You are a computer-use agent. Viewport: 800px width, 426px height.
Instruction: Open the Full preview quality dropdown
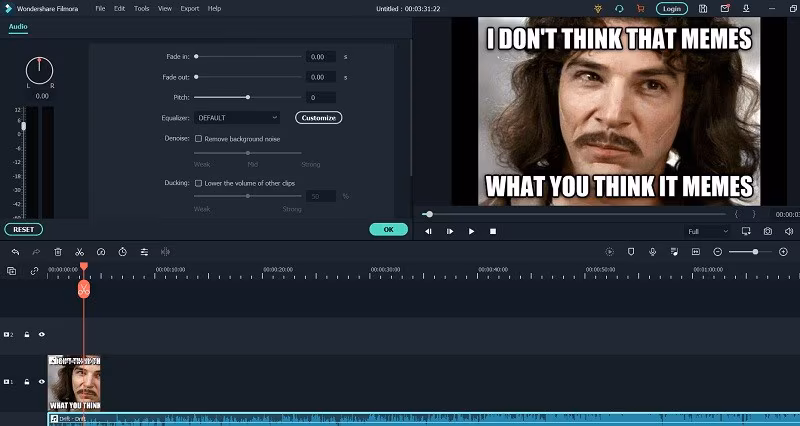point(708,231)
